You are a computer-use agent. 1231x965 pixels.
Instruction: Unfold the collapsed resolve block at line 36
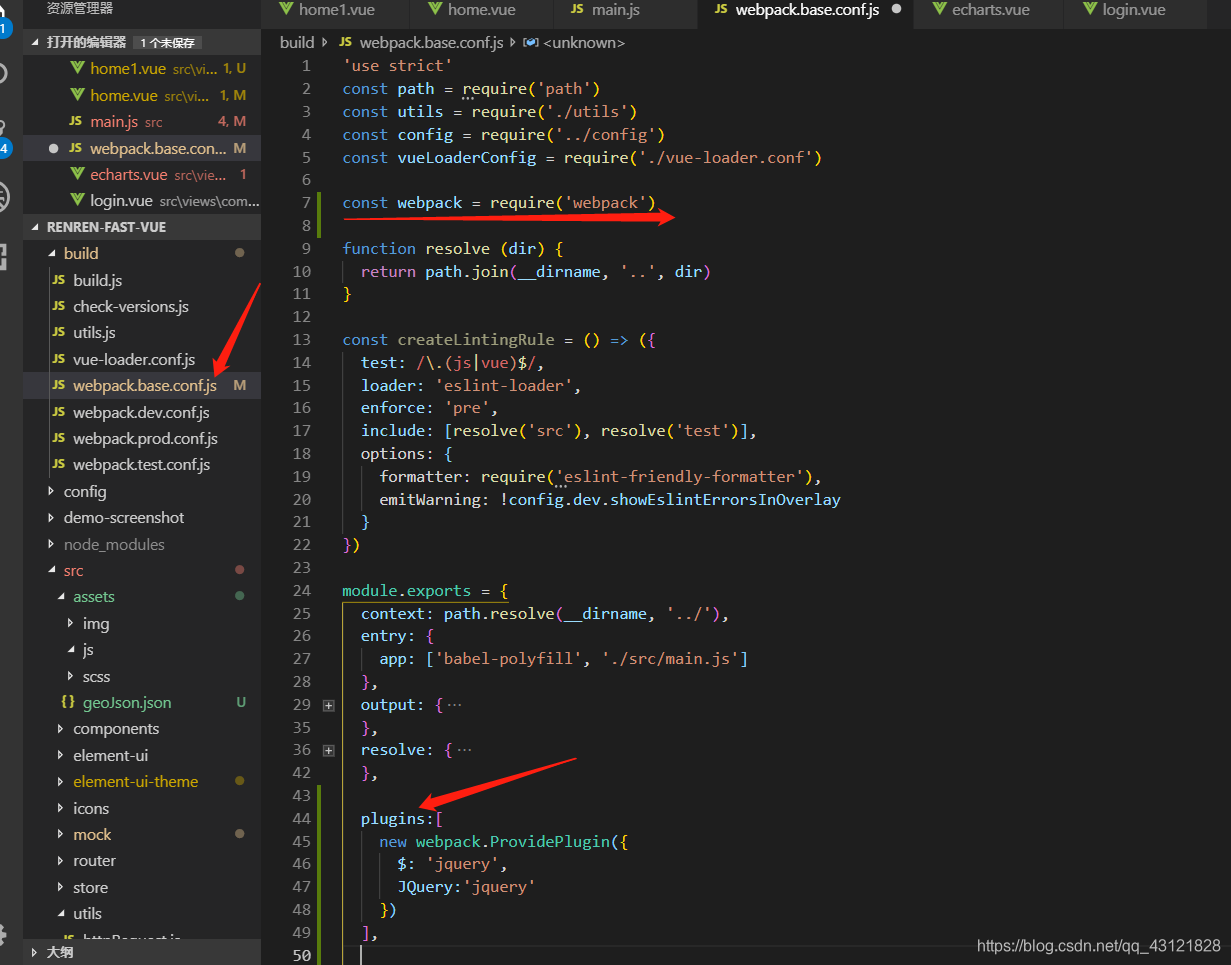(x=329, y=750)
